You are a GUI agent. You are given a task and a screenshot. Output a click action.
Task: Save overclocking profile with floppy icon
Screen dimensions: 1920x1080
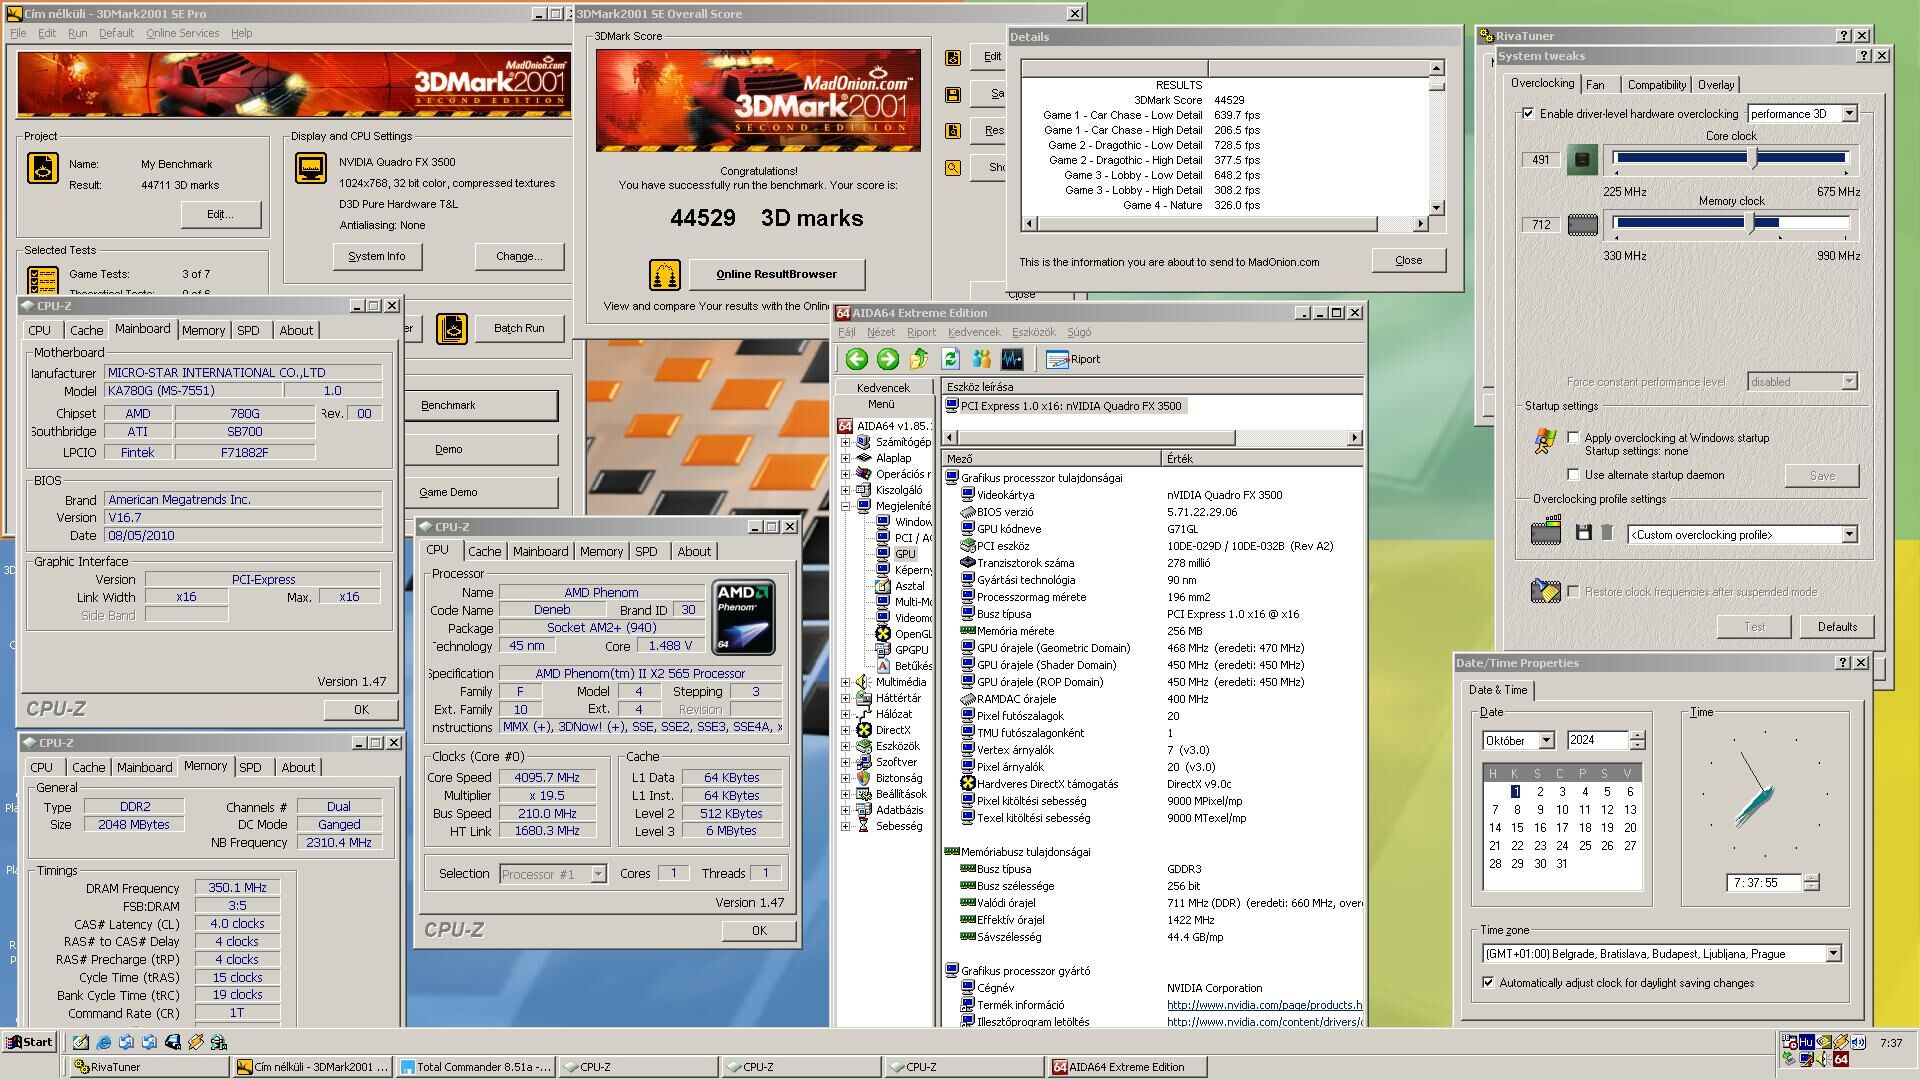click(x=1583, y=533)
